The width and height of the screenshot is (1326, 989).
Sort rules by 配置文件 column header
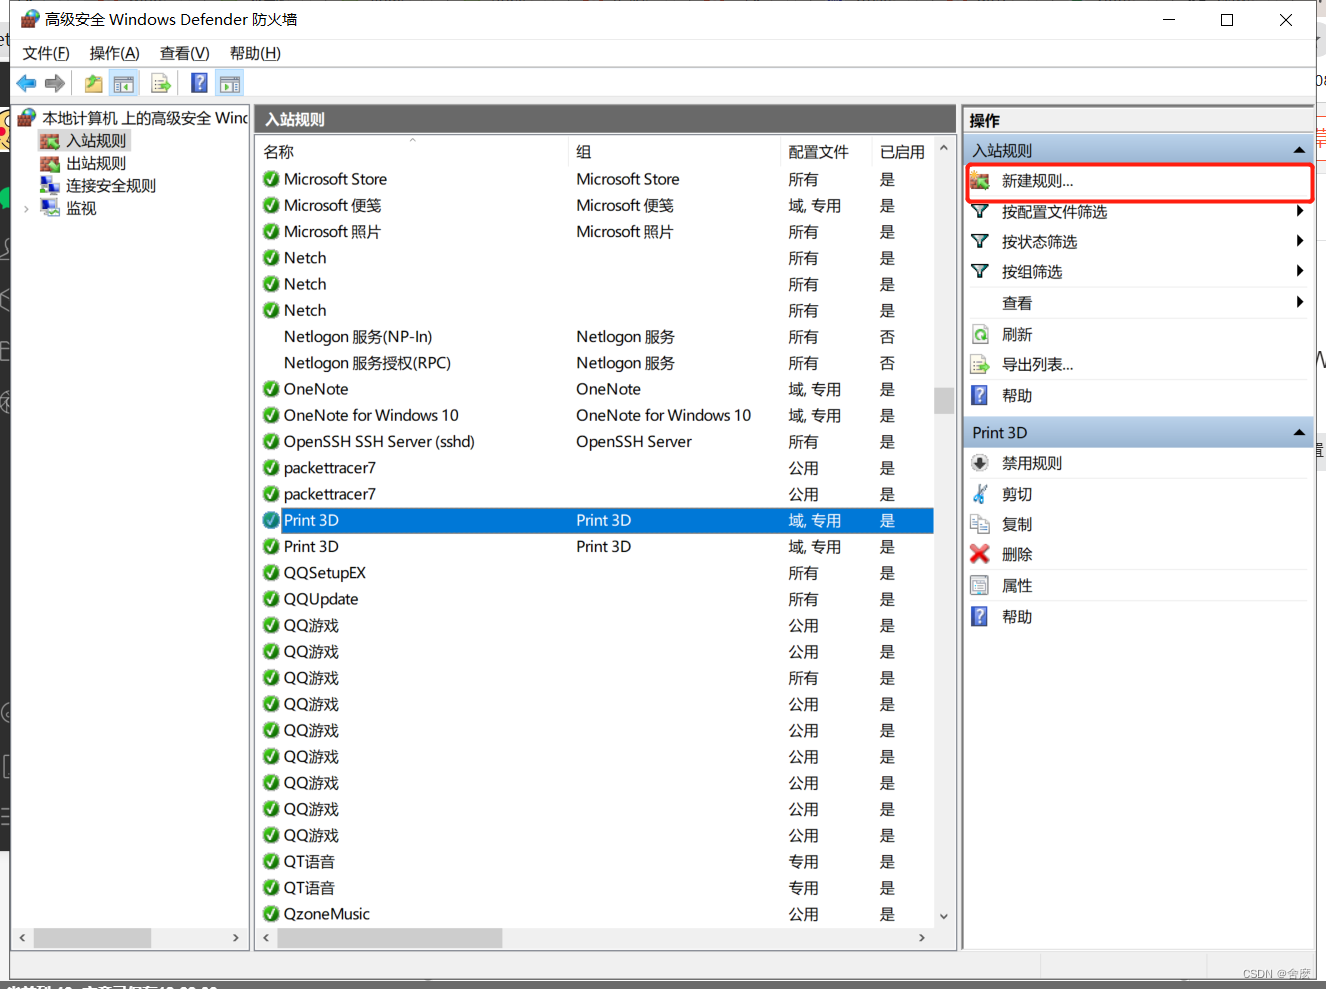coord(826,152)
